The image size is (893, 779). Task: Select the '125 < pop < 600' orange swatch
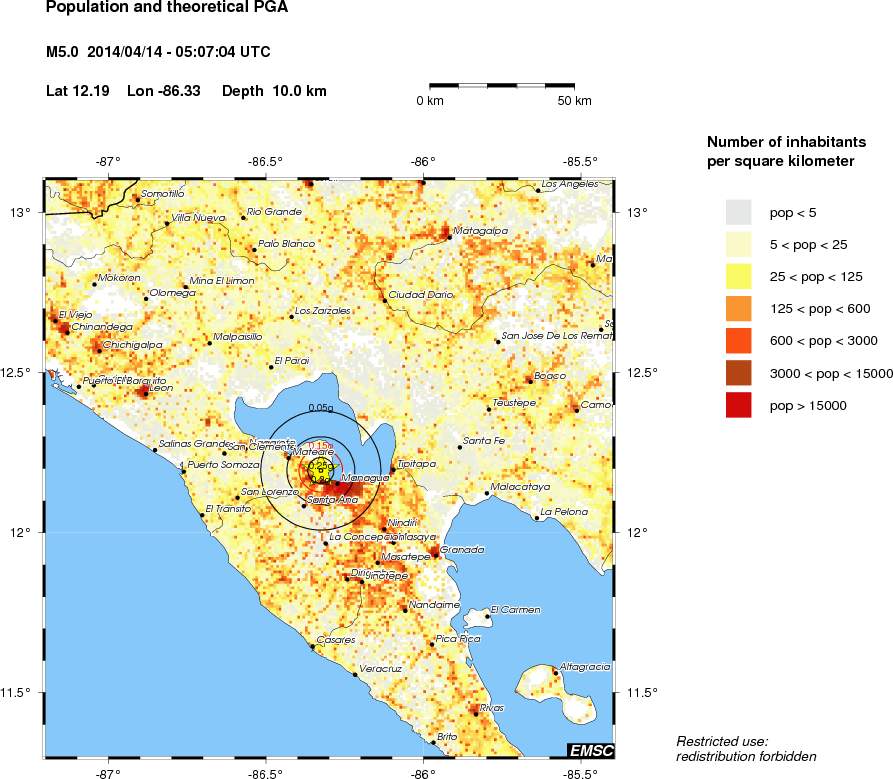[739, 309]
